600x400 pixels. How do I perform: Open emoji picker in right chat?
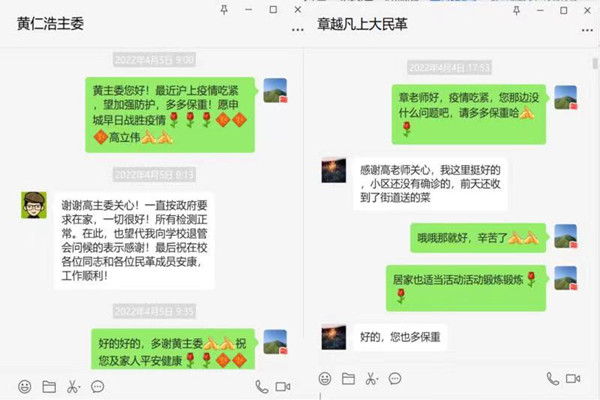(x=325, y=379)
